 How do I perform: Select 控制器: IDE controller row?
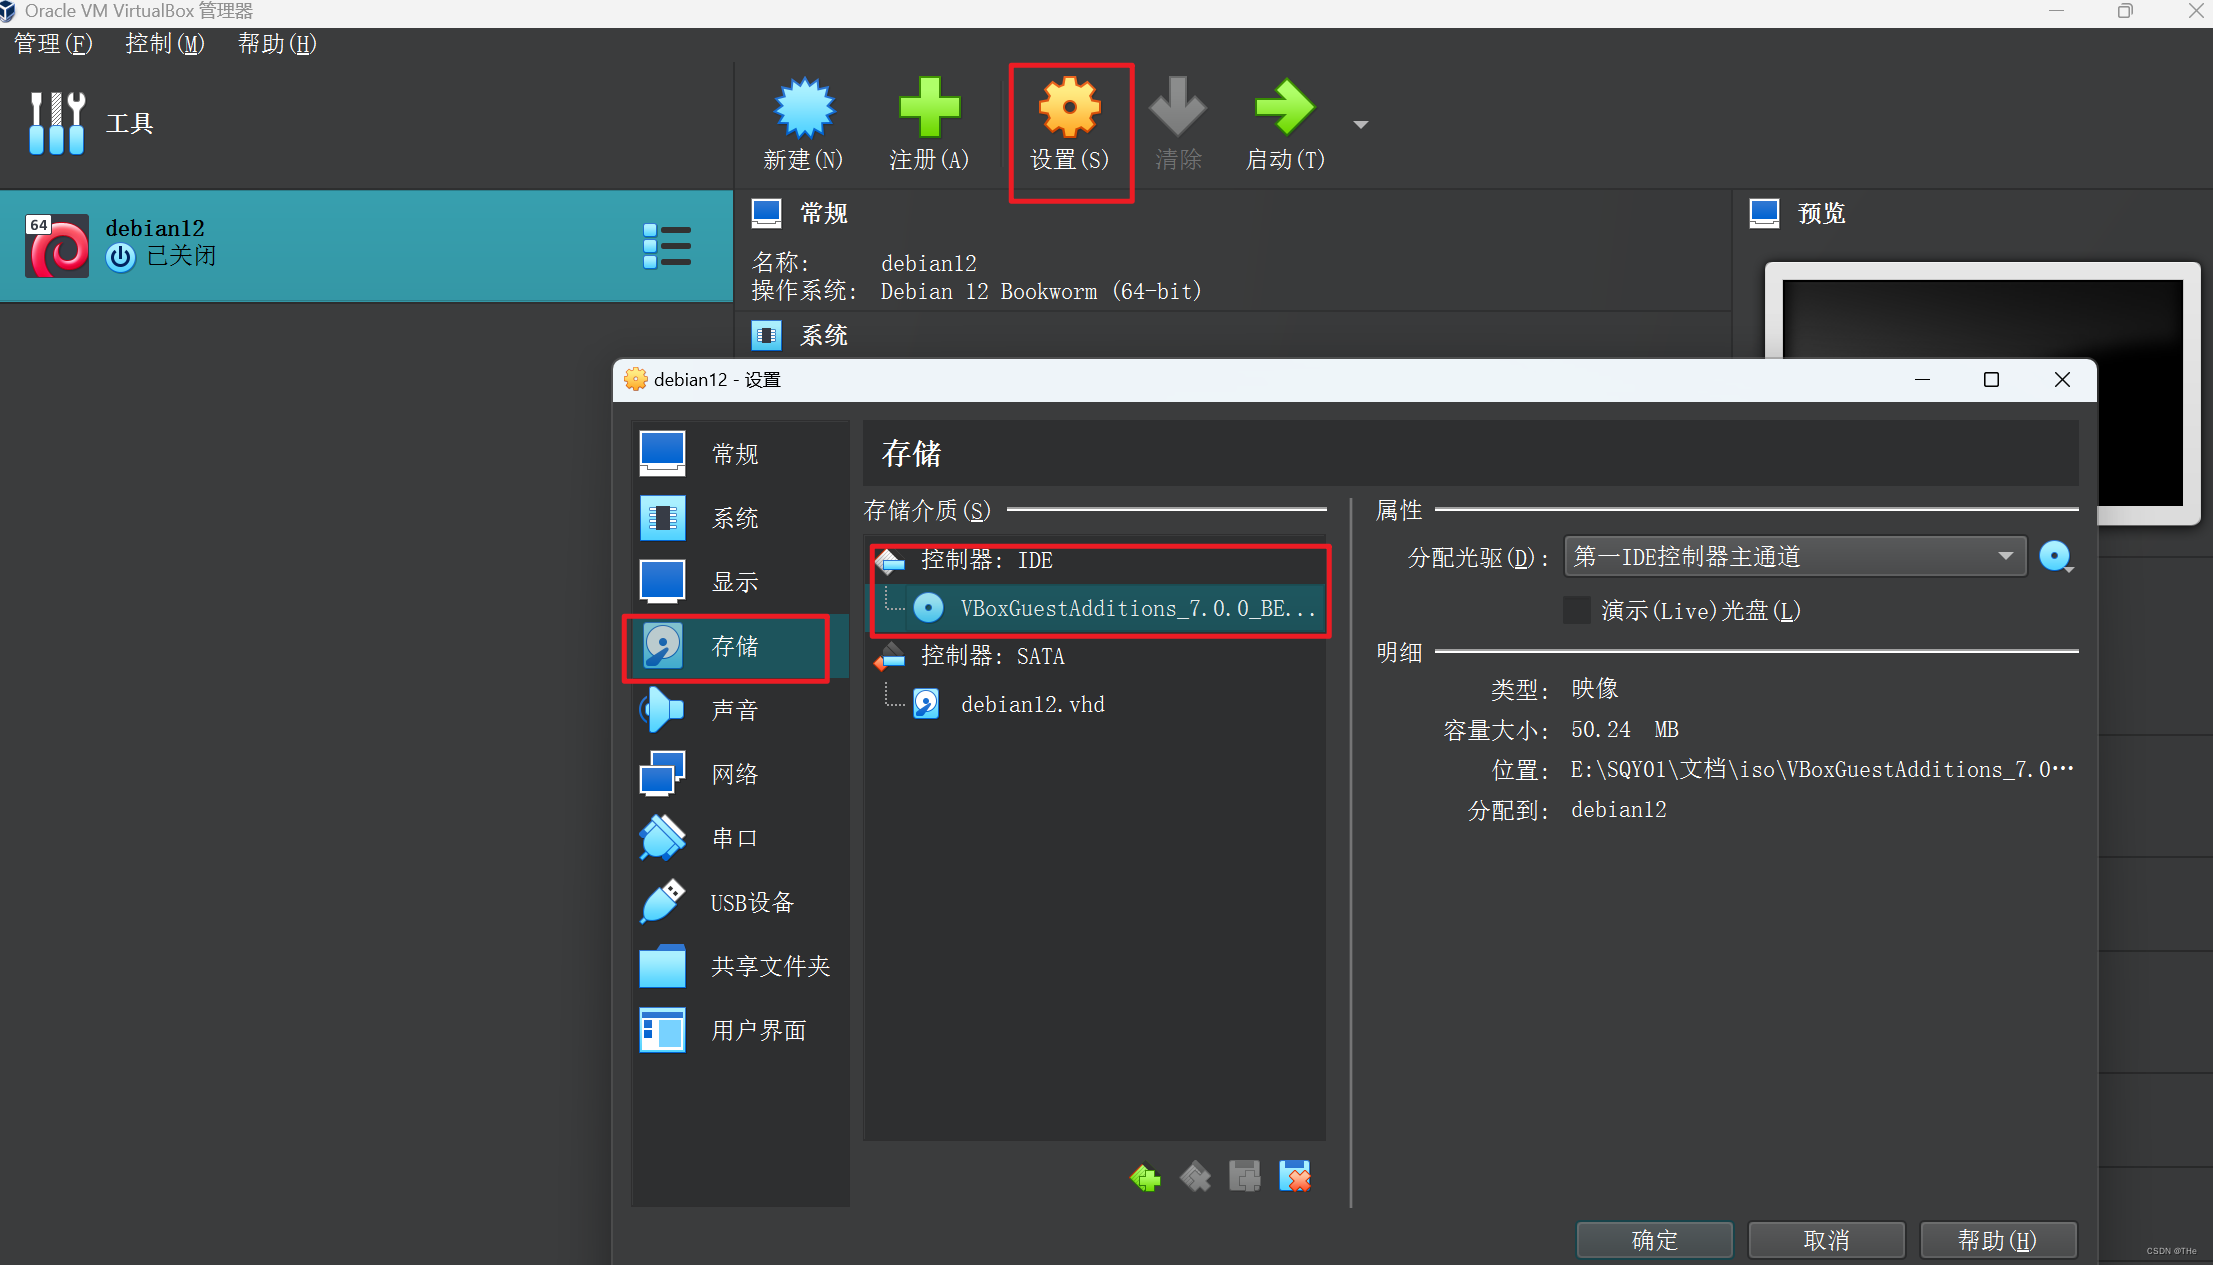(1095, 560)
